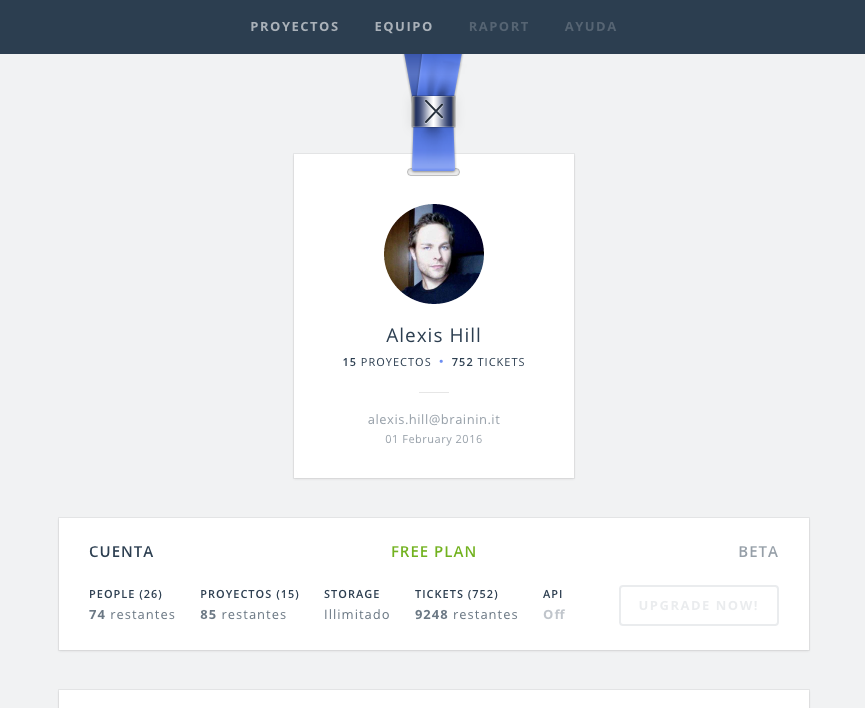Click the Free Plan label
865x708 pixels.
434,552
